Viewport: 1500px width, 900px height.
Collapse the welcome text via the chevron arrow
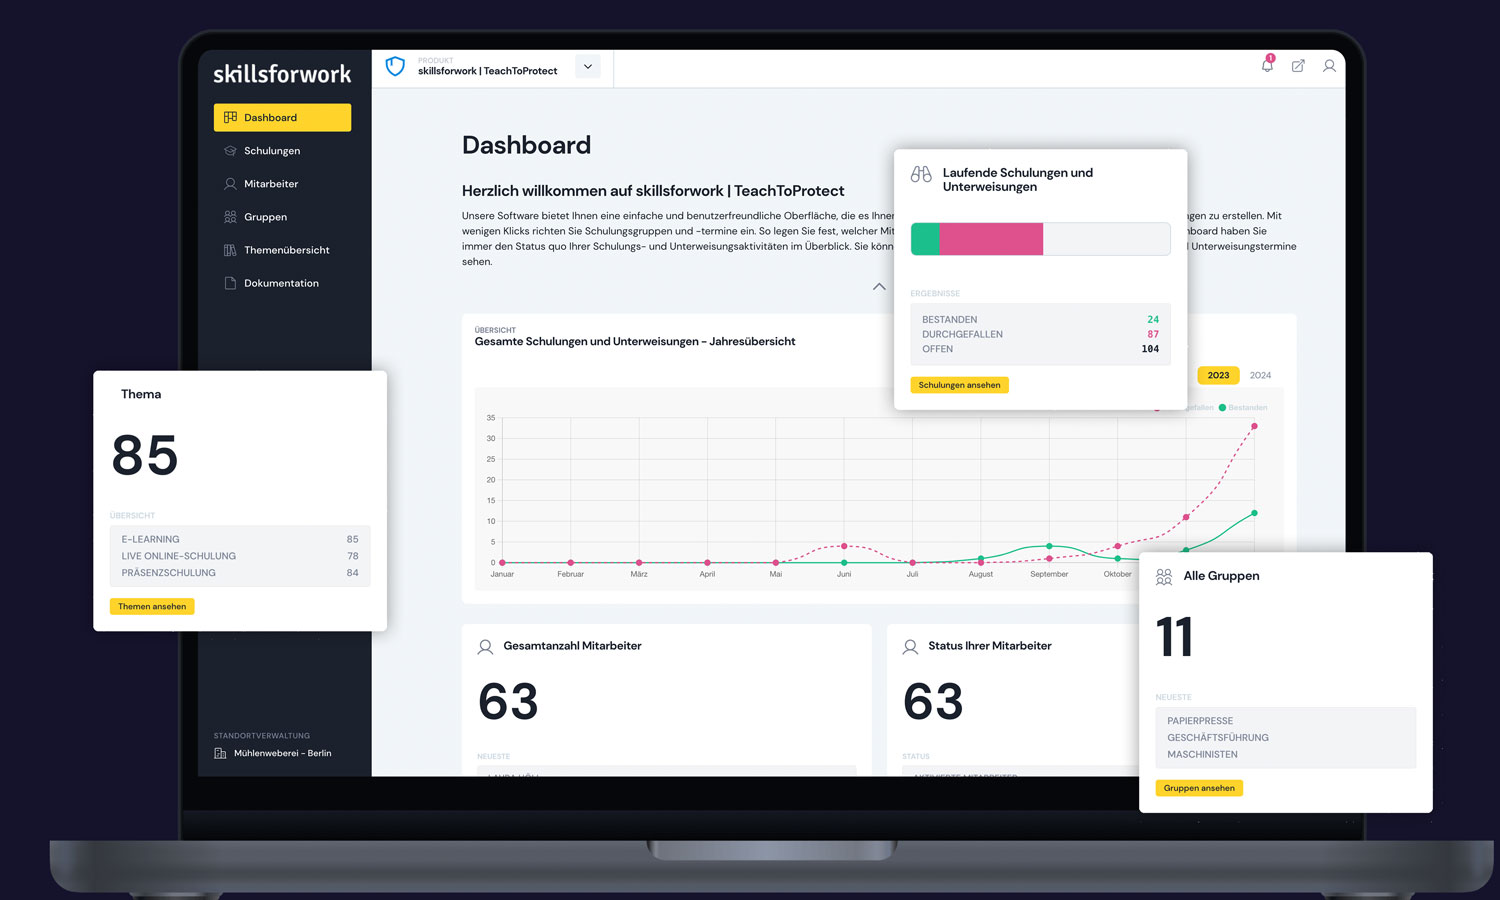[879, 287]
